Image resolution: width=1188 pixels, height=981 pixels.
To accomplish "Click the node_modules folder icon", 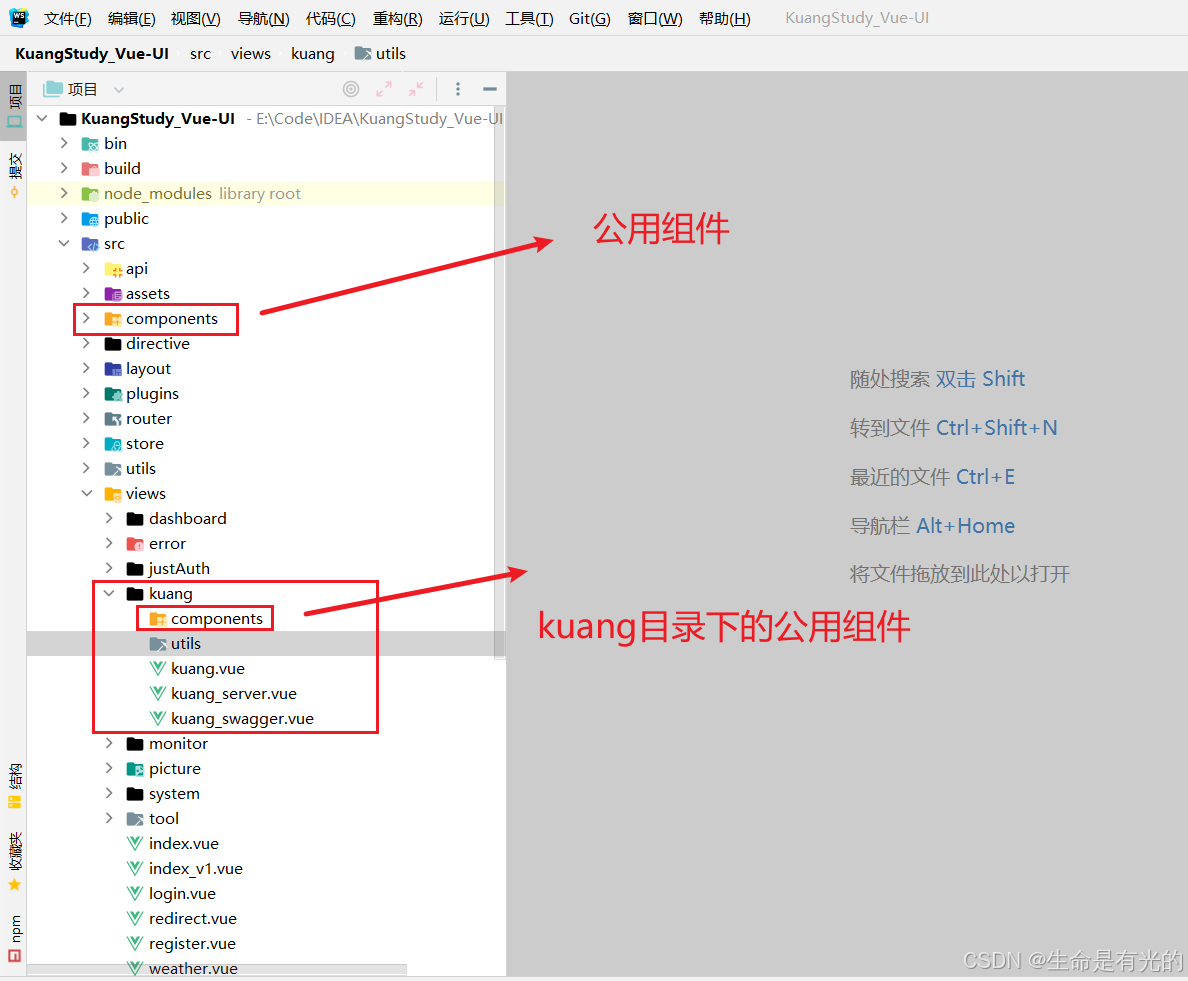I will (x=90, y=194).
